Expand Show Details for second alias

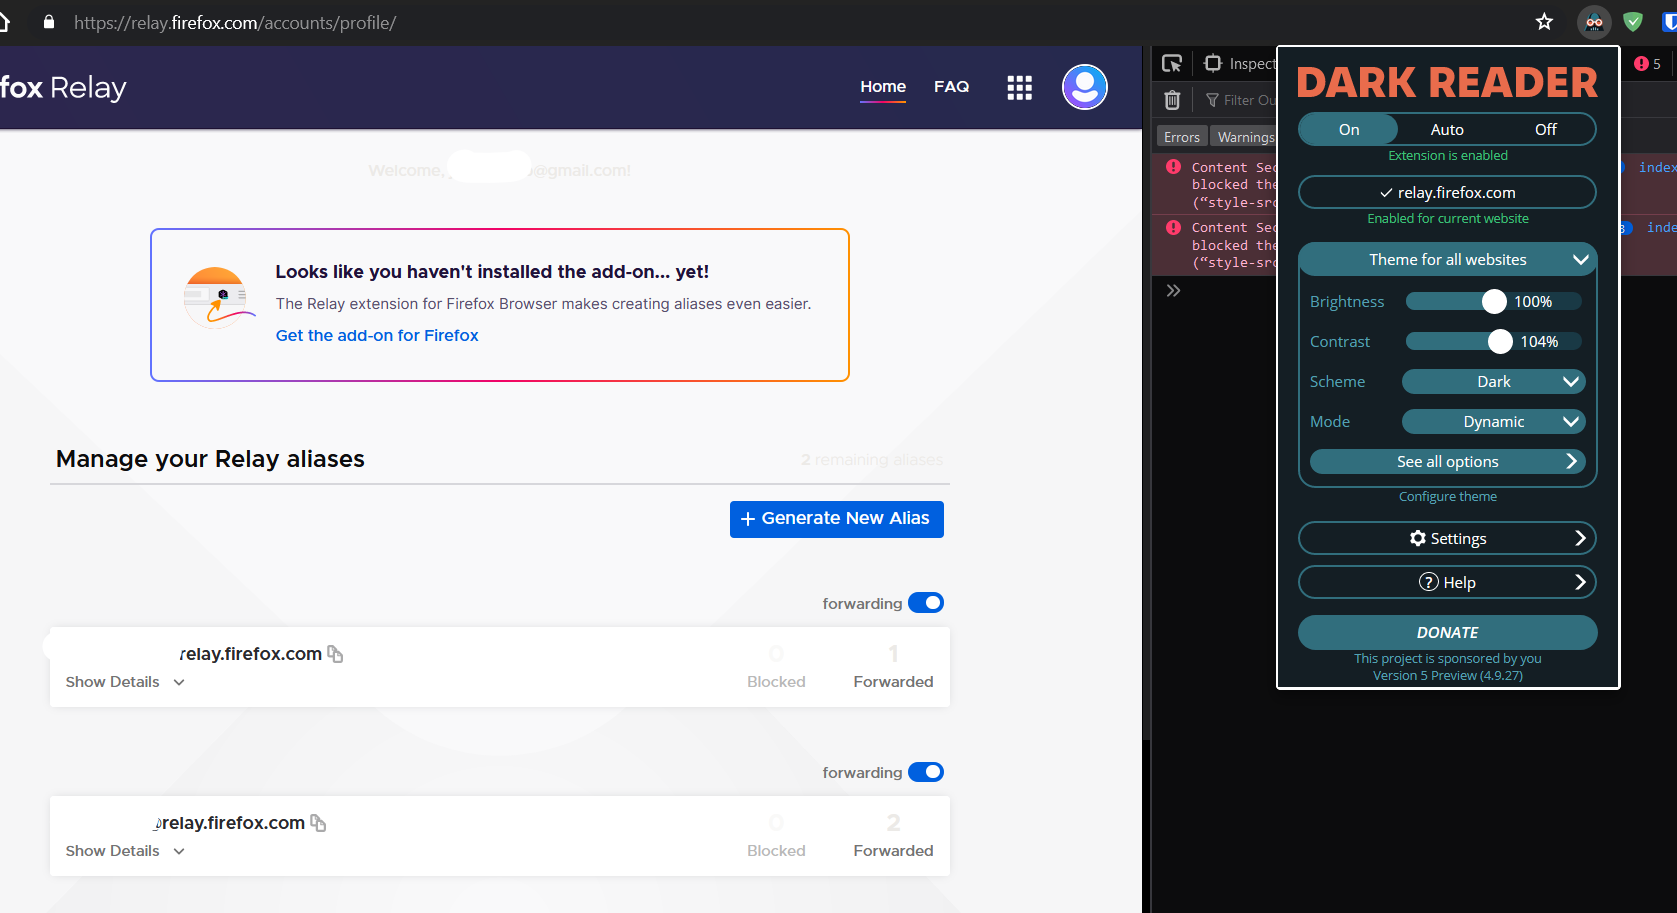pyautogui.click(x=125, y=851)
